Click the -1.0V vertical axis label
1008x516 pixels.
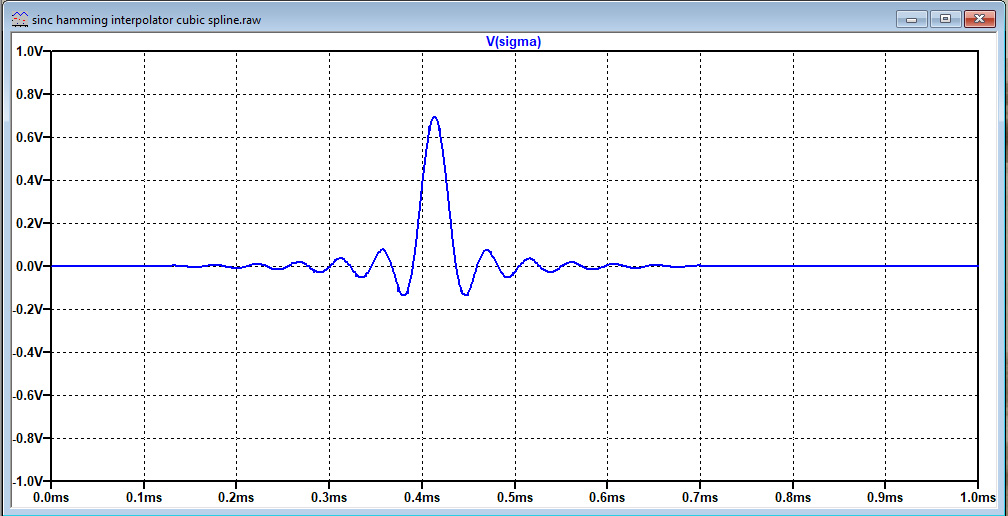[x=28, y=481]
